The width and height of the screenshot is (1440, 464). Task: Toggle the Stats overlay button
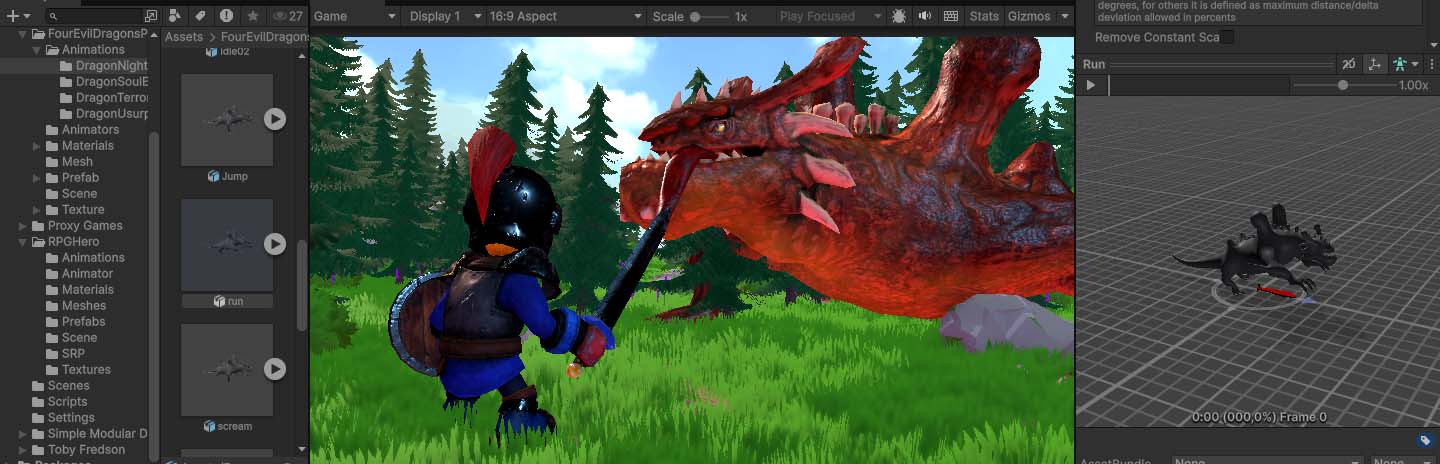click(x=984, y=16)
